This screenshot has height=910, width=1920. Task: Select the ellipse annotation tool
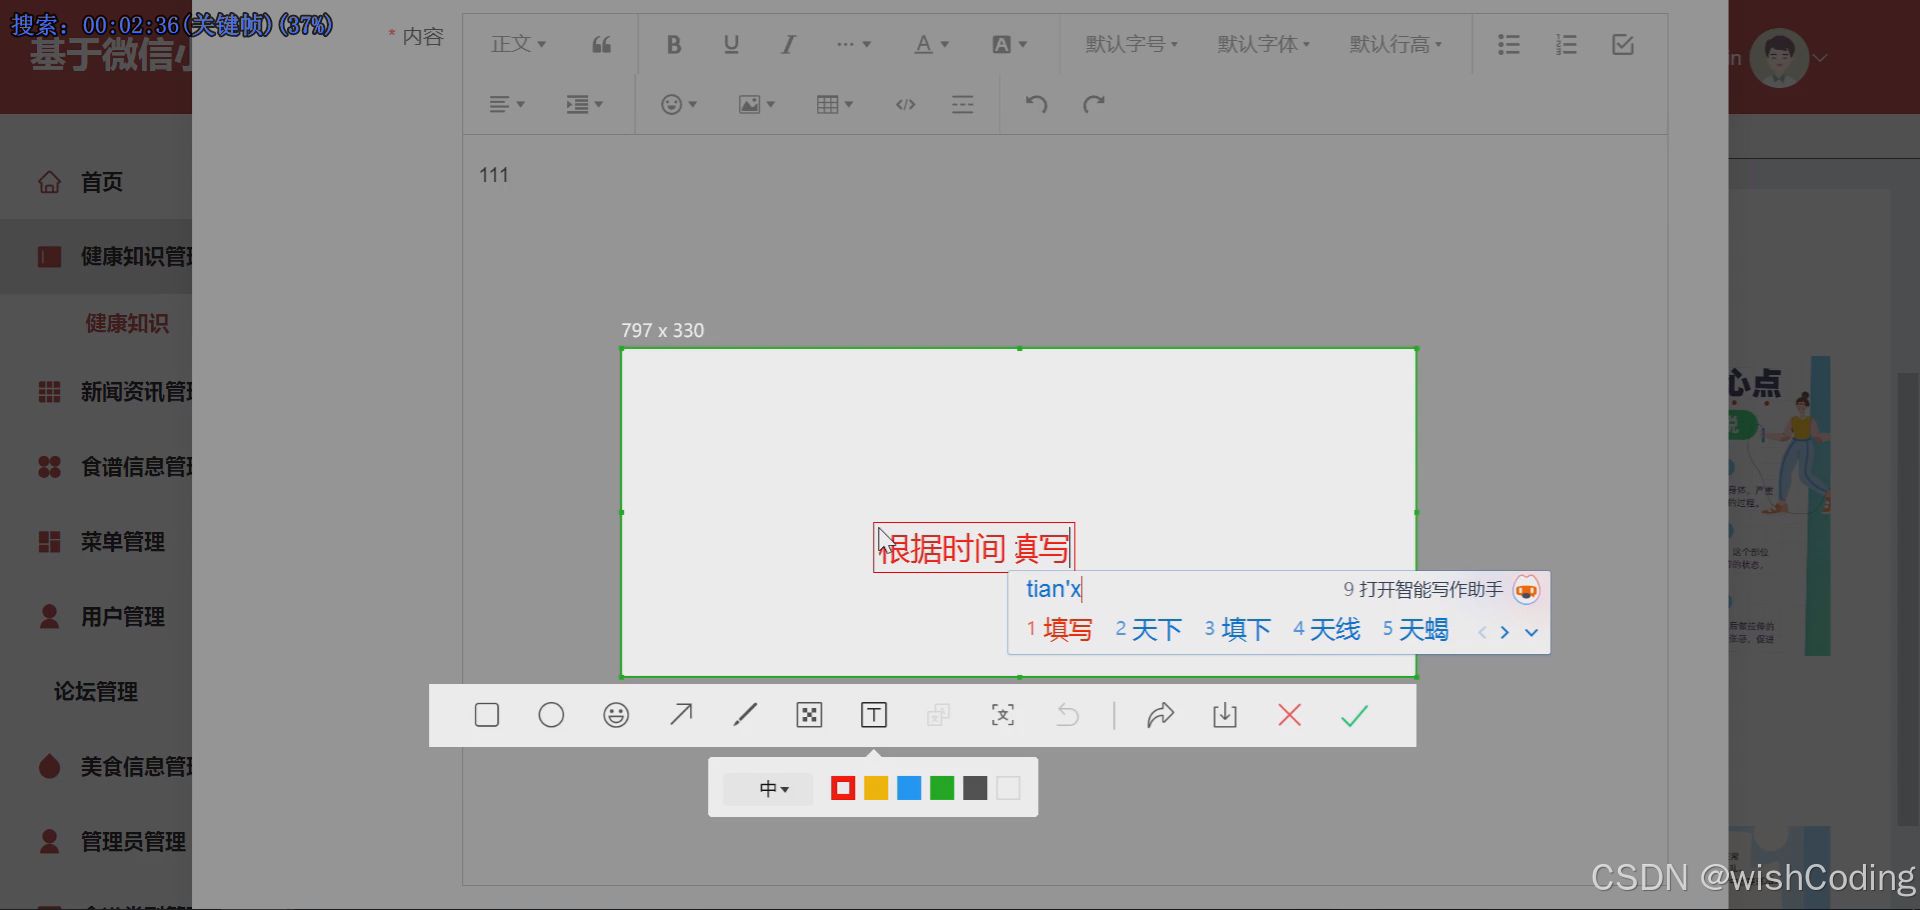pos(551,715)
